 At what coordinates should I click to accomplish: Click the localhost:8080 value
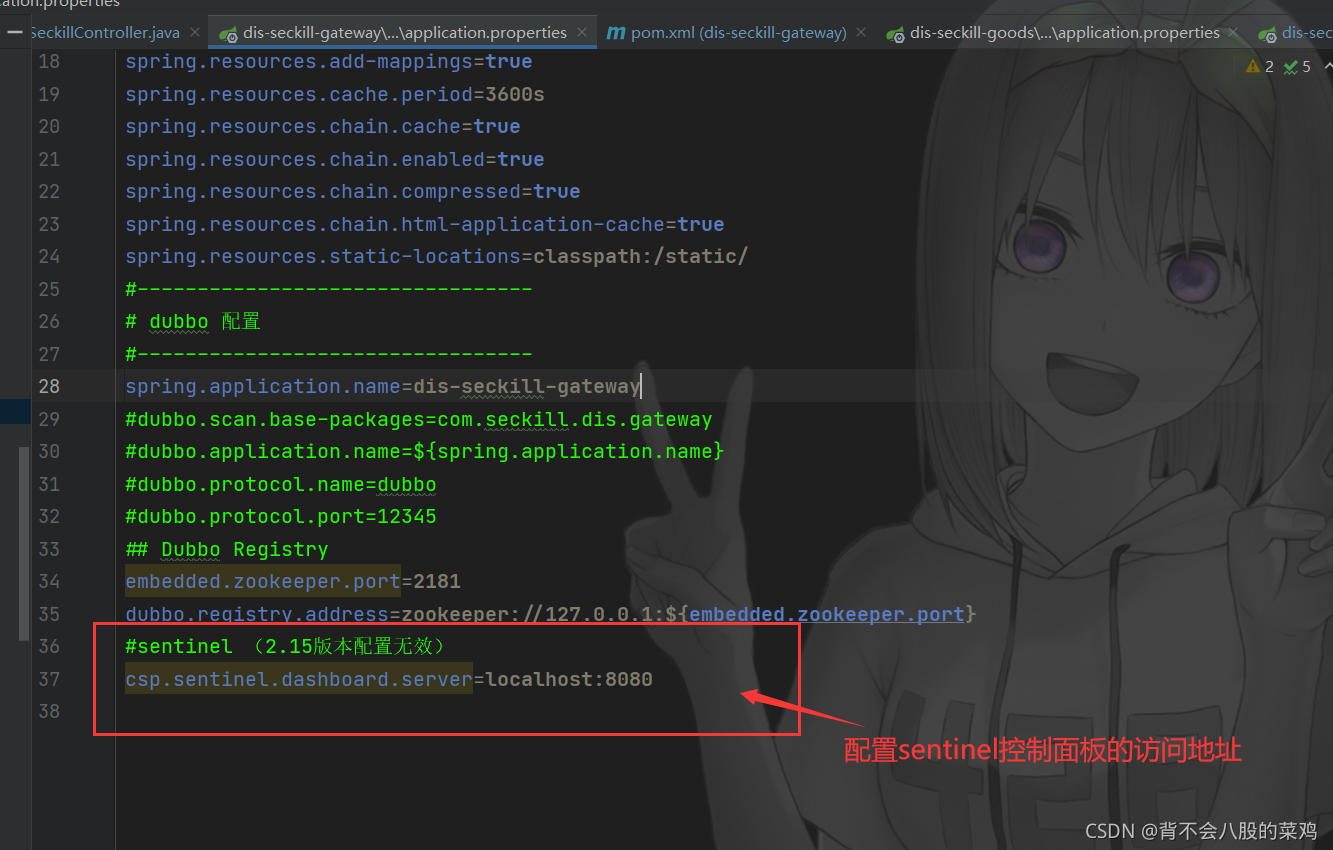(569, 679)
